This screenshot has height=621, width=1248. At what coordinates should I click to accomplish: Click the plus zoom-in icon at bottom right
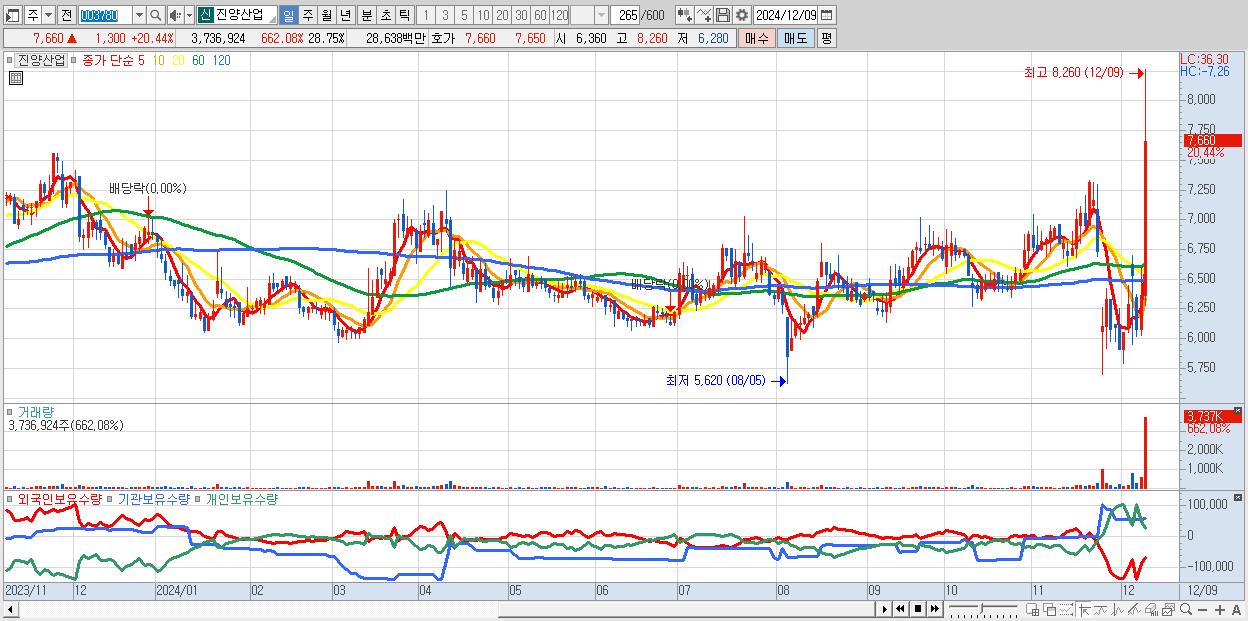1219,610
